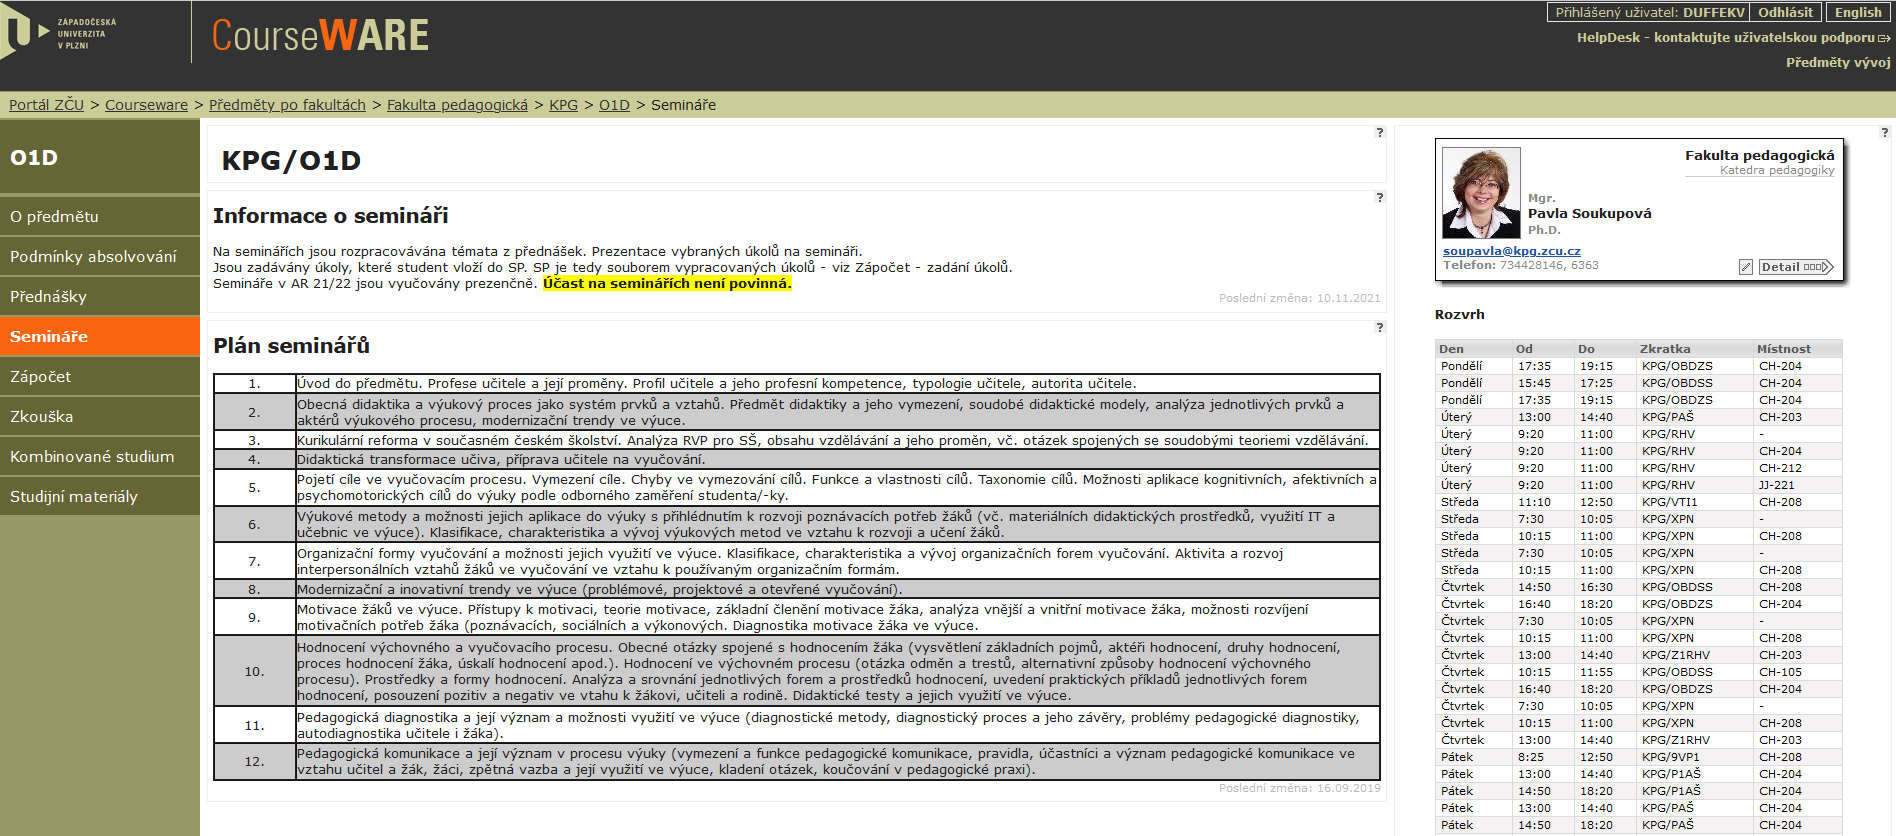Open the HelpDesk user support link

click(x=1733, y=38)
